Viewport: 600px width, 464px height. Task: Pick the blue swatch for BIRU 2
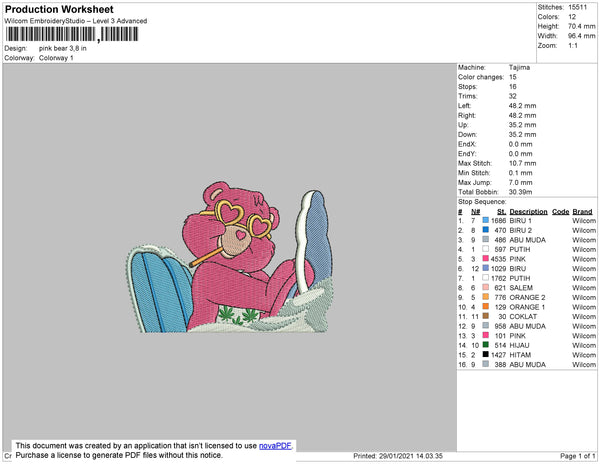486,230
